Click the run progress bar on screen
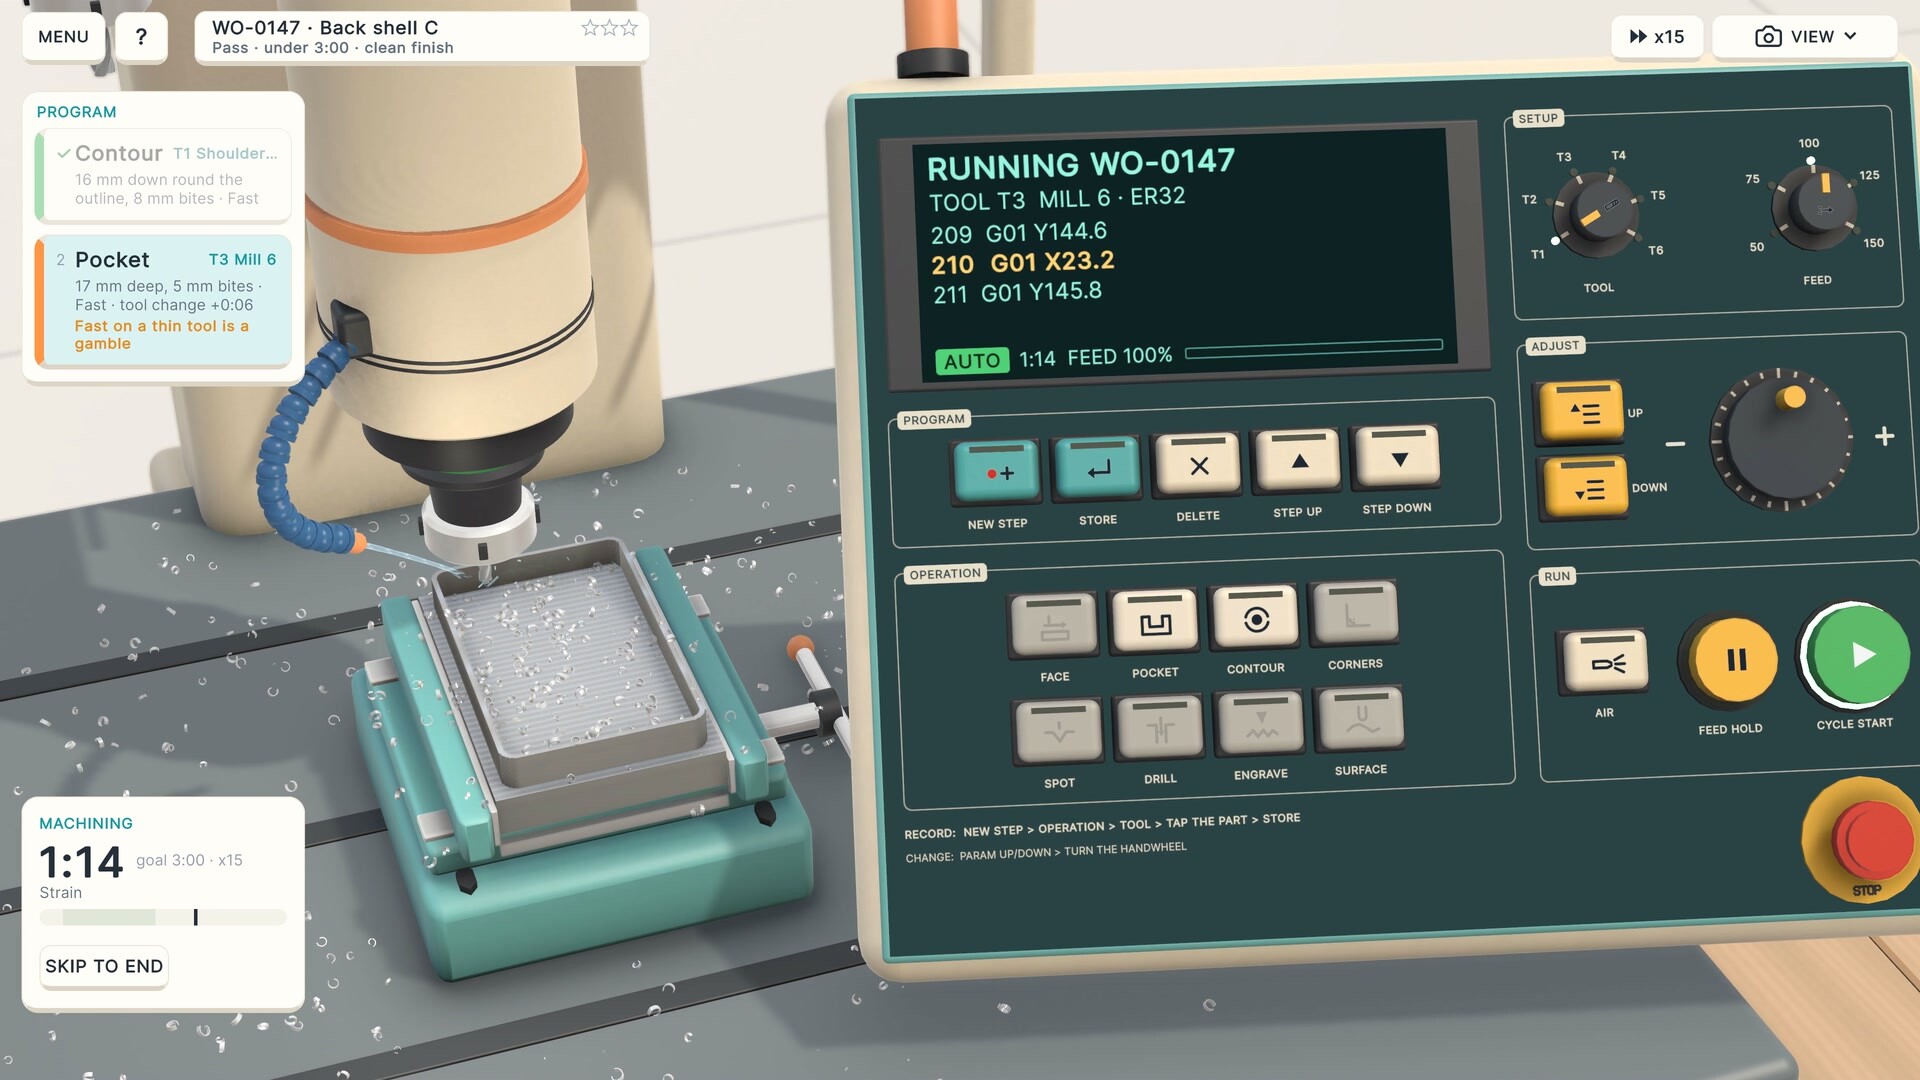Viewport: 1920px width, 1080px height. click(1314, 349)
